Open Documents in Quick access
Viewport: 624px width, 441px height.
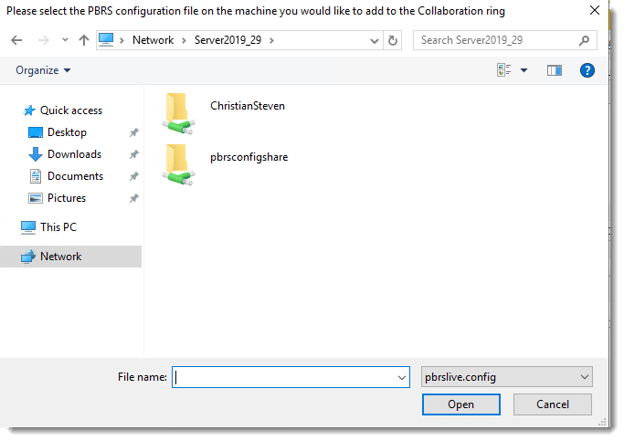point(75,176)
